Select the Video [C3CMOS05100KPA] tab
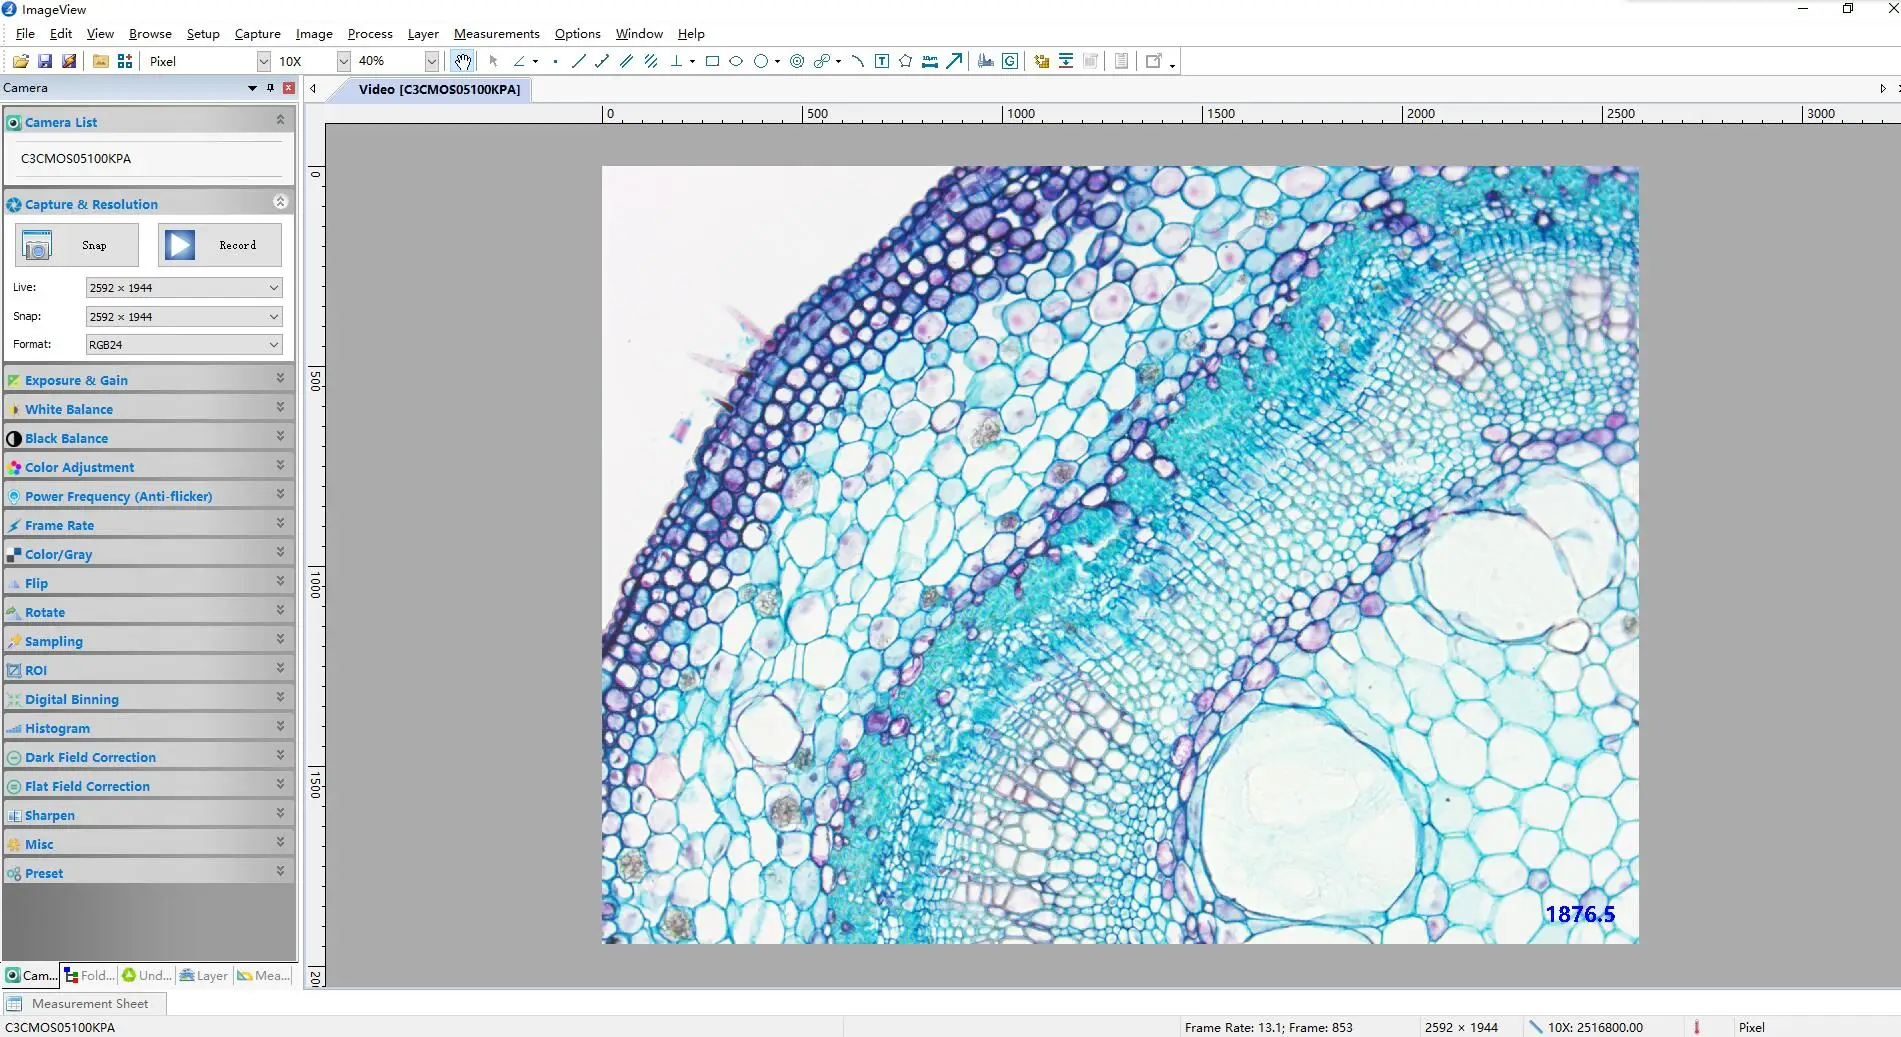 [439, 89]
